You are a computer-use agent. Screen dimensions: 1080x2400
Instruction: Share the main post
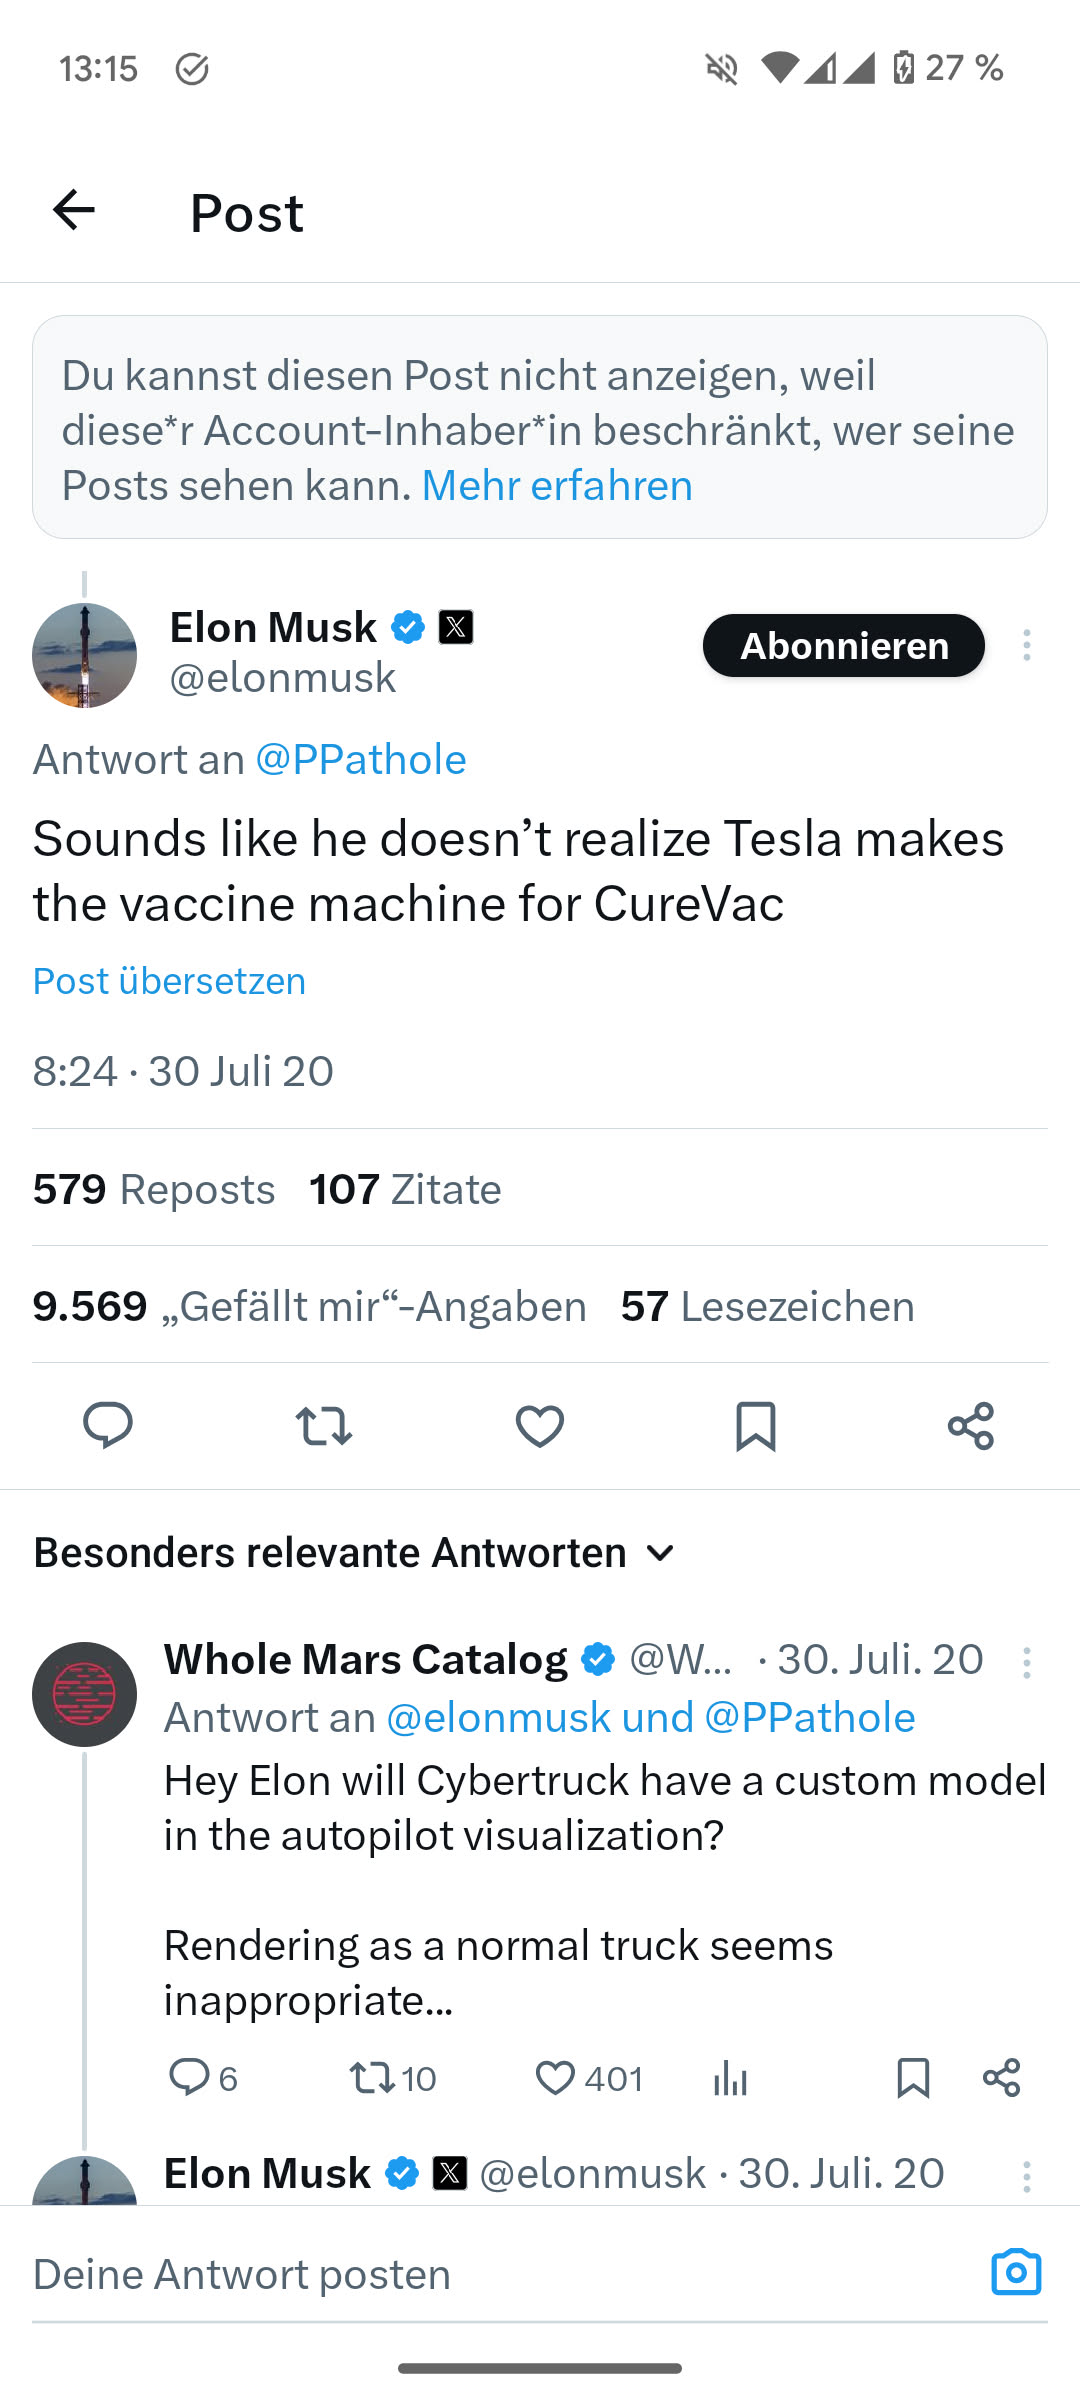coord(971,1426)
